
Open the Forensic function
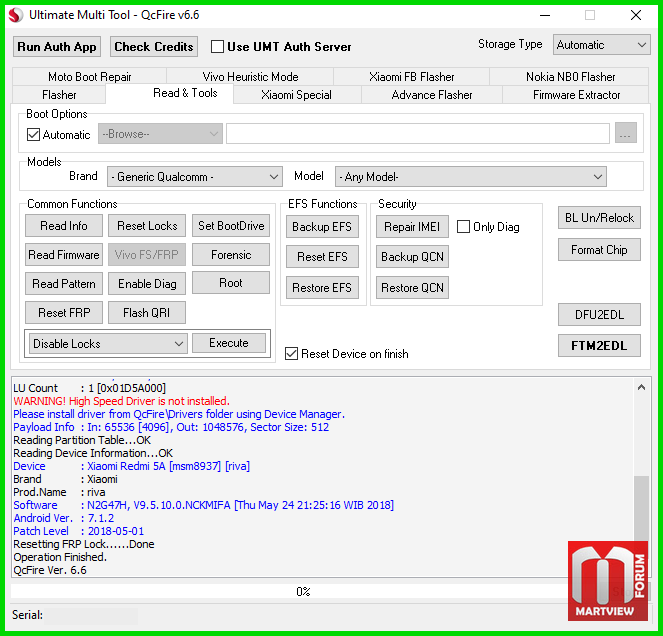coord(231,255)
